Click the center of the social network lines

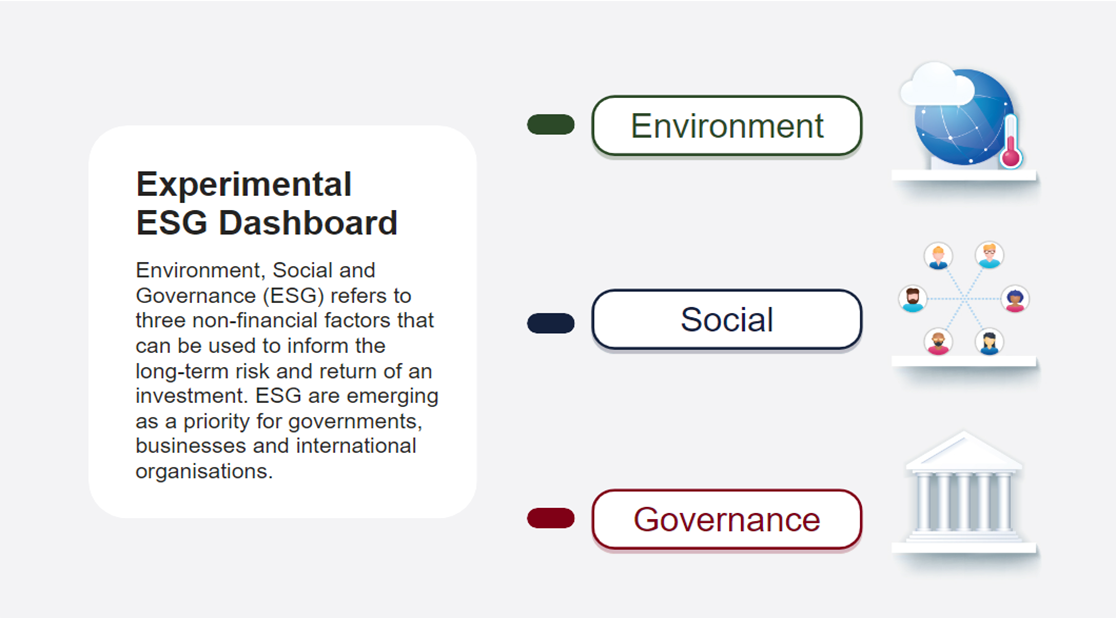click(963, 299)
